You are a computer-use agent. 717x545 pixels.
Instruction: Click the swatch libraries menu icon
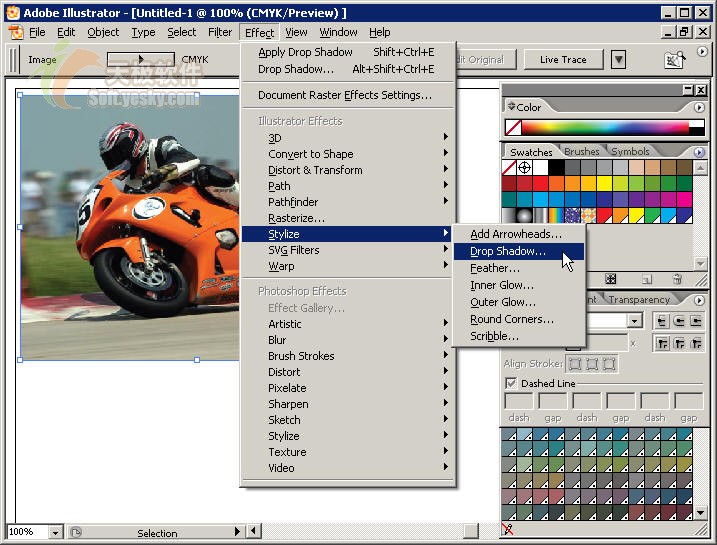point(611,279)
